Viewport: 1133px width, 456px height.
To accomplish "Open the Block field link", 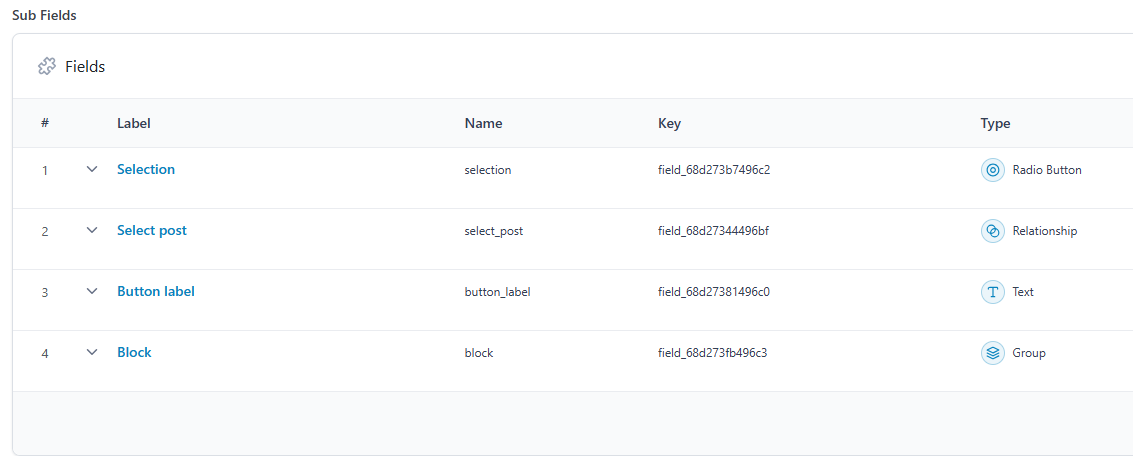I will (134, 353).
